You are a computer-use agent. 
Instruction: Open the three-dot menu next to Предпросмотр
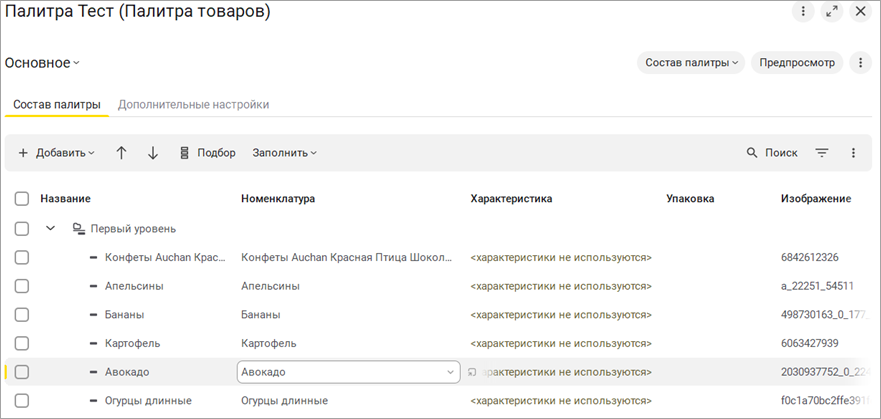coord(860,63)
